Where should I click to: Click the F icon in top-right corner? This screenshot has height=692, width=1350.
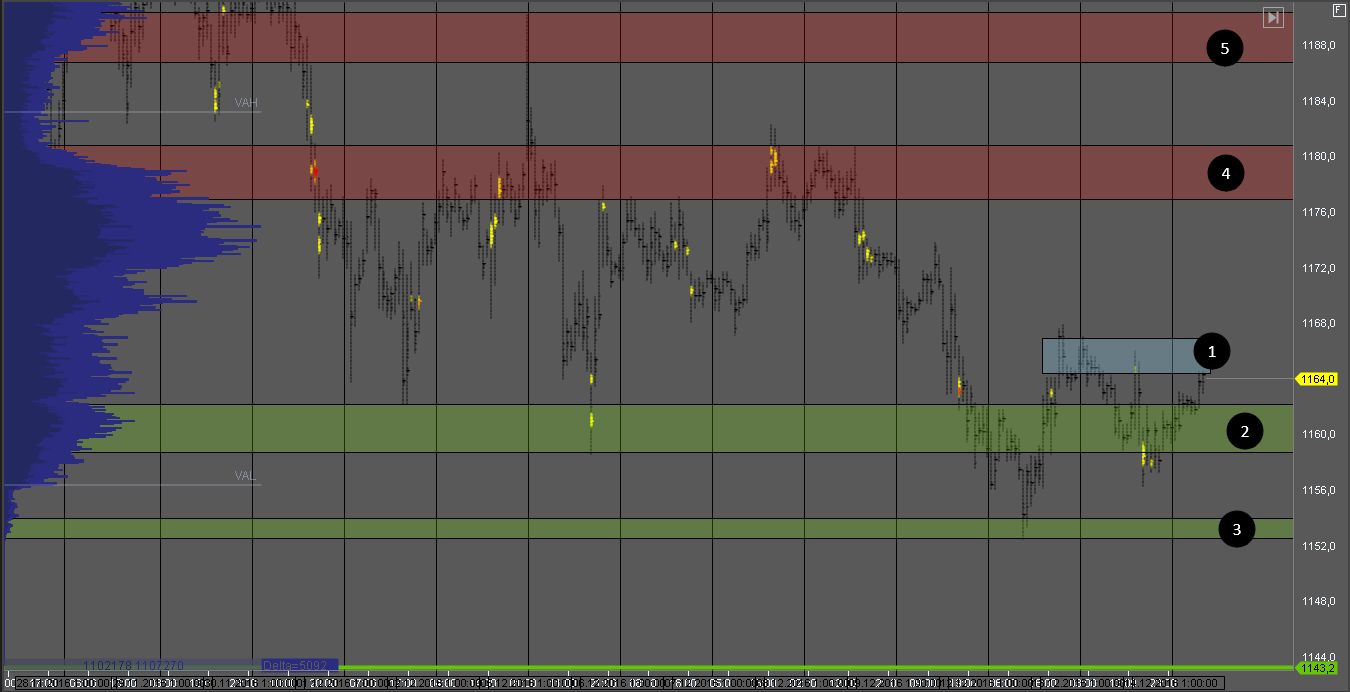(x=1339, y=10)
